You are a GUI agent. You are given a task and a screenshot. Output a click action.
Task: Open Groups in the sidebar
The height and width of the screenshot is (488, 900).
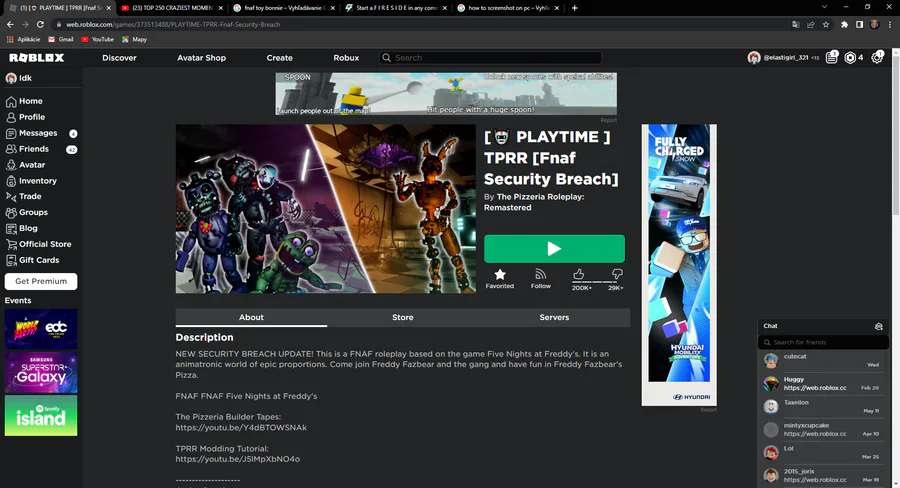point(27,212)
